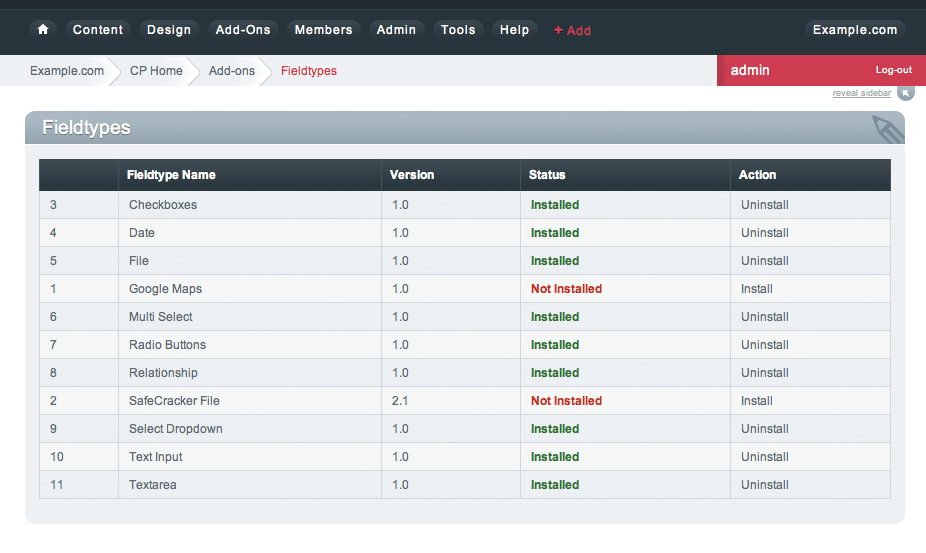926x553 pixels.
Task: Click the Version column header
Action: 451,175
